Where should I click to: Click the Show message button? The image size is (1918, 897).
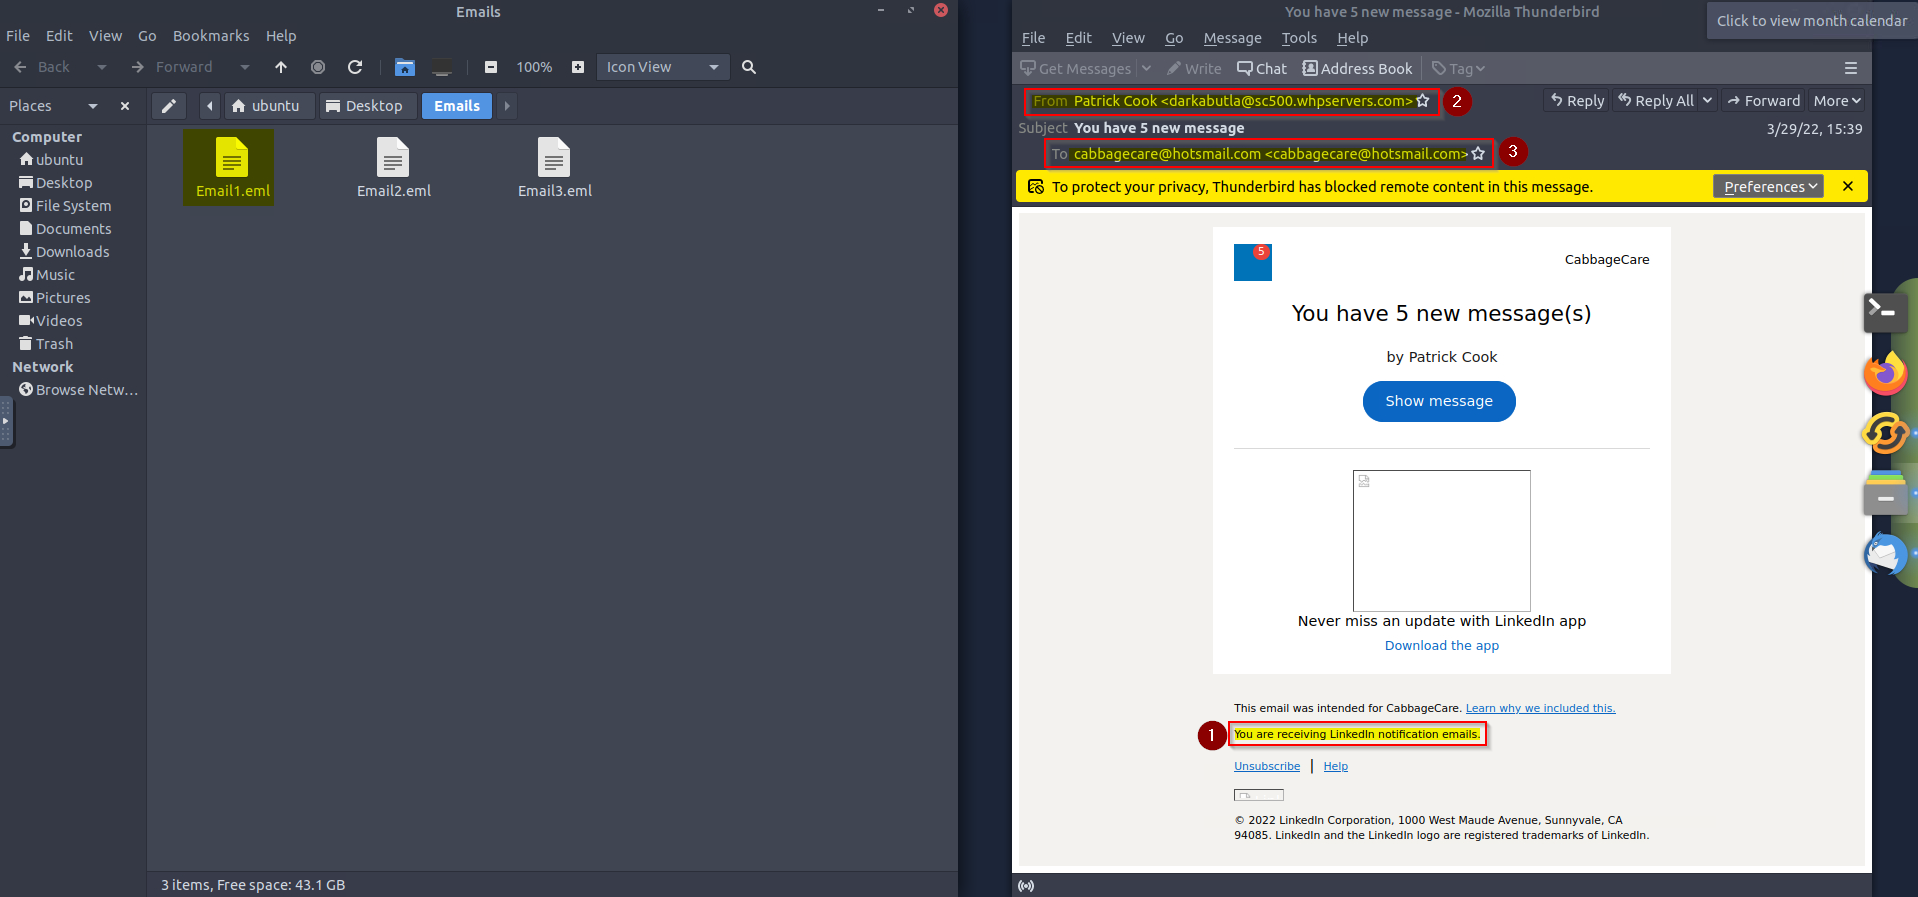1439,401
